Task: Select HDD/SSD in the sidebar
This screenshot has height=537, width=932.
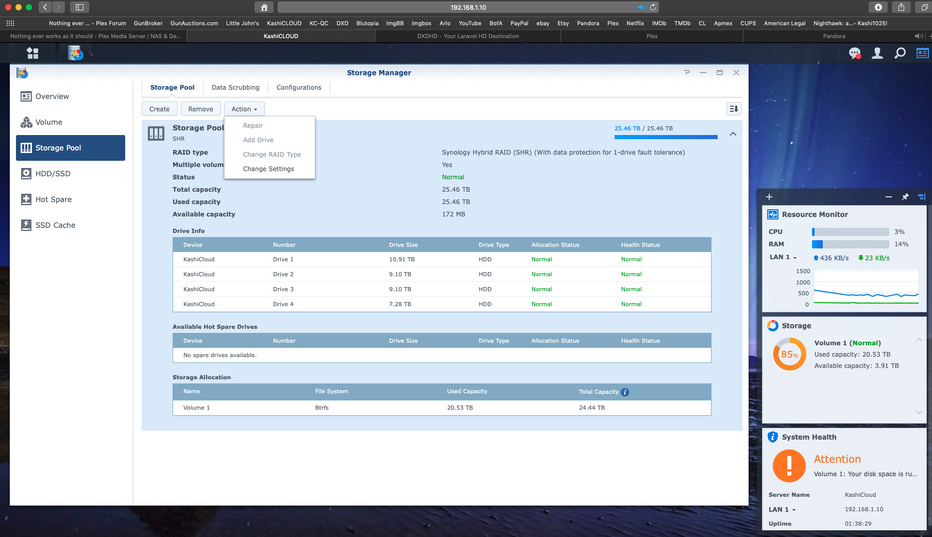Action: (x=52, y=173)
